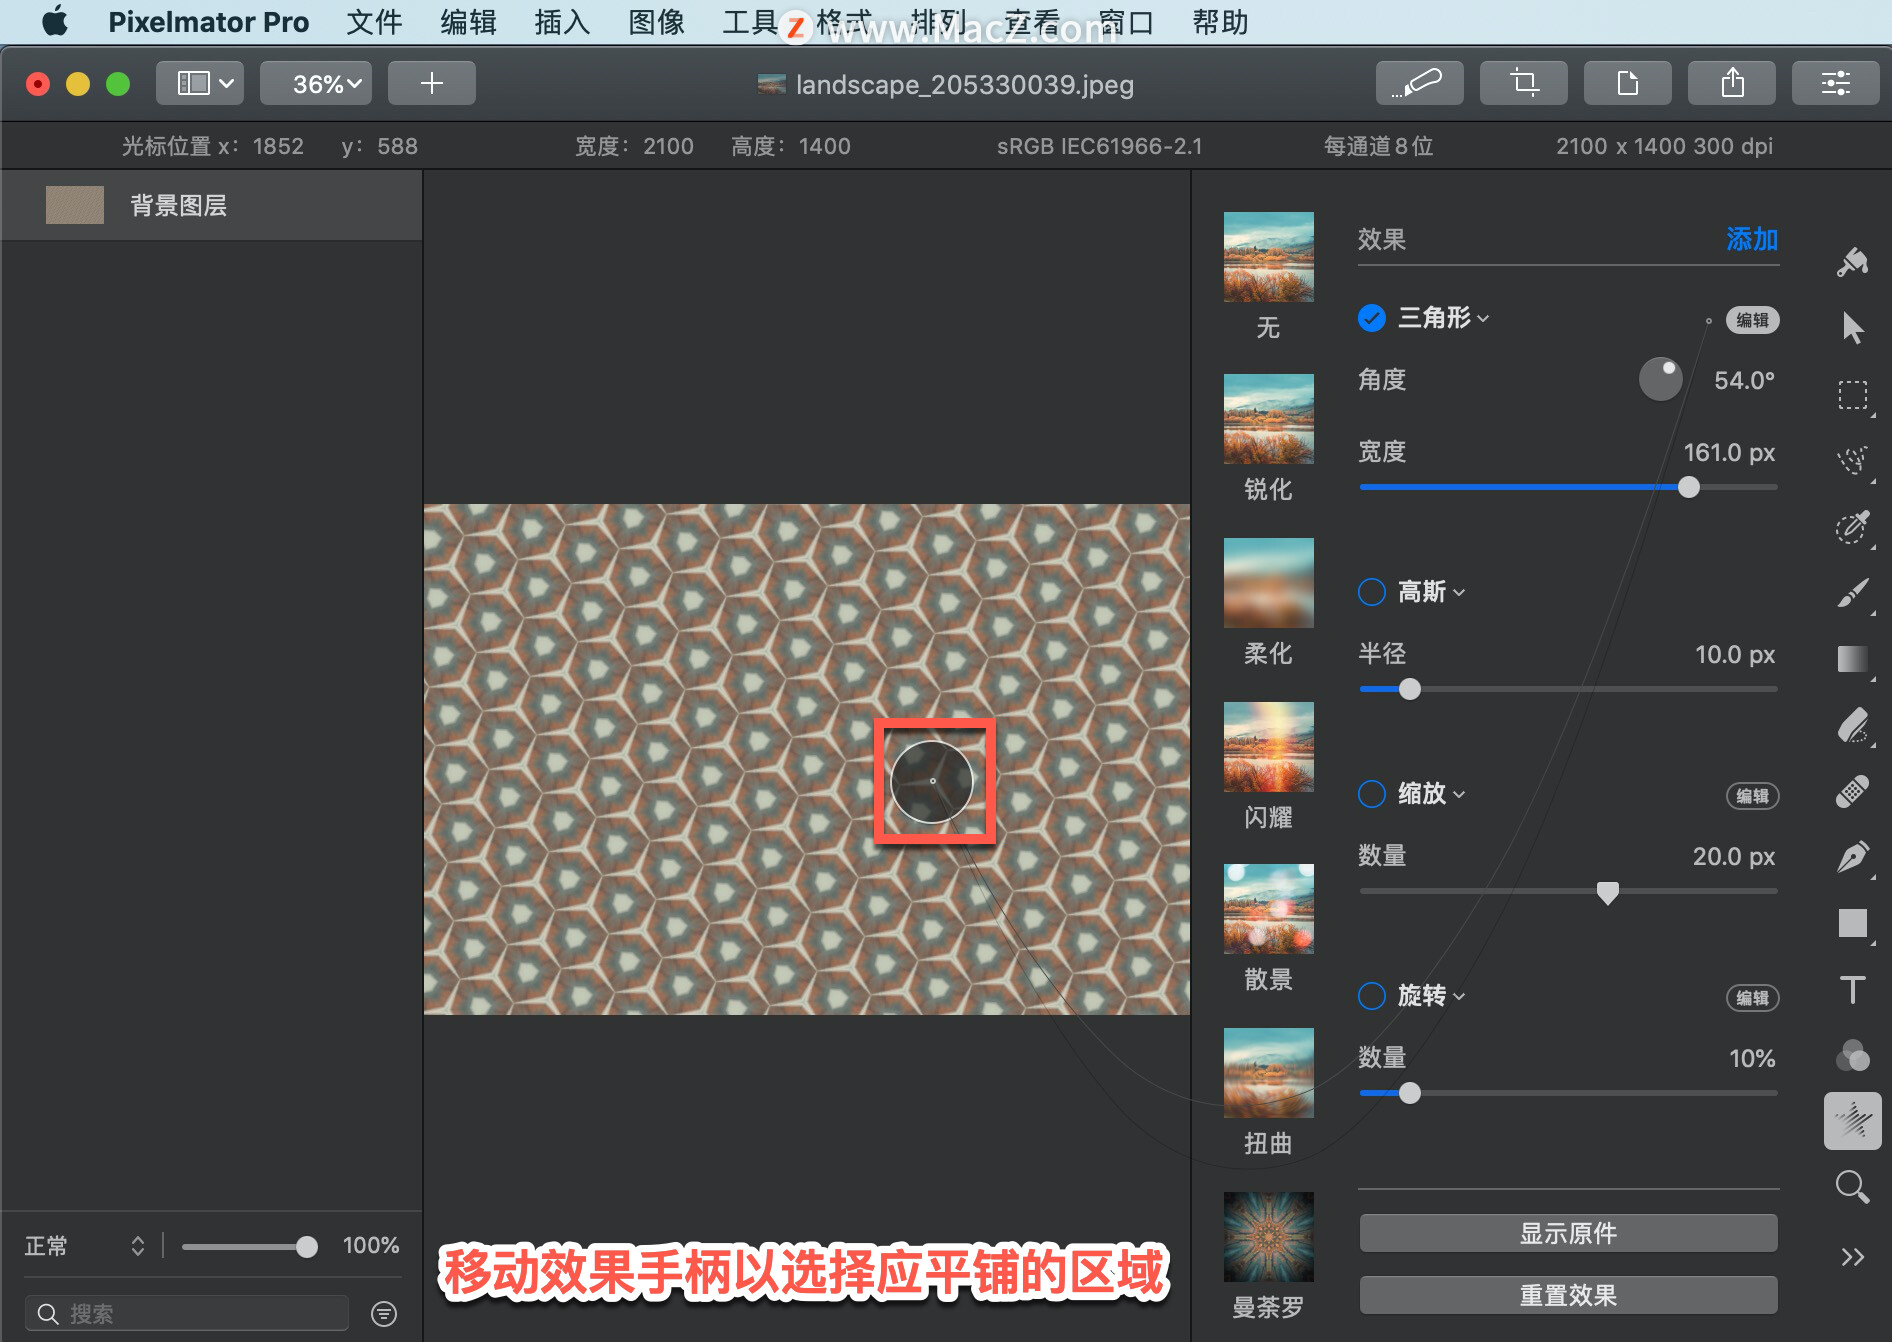The height and width of the screenshot is (1342, 1892).
Task: Open the 插入 menu
Action: pyautogui.click(x=562, y=22)
